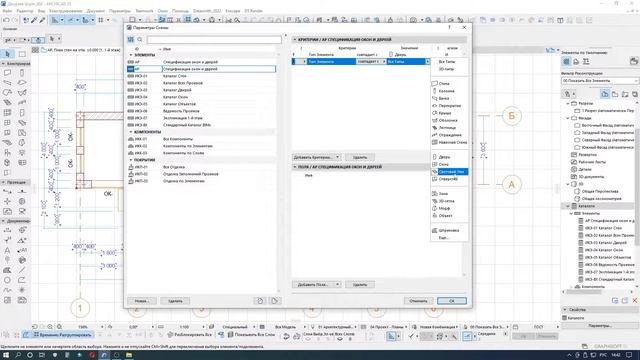Open ИКЭ-02 Каталог Всех Проемов in navigator

point(607,236)
